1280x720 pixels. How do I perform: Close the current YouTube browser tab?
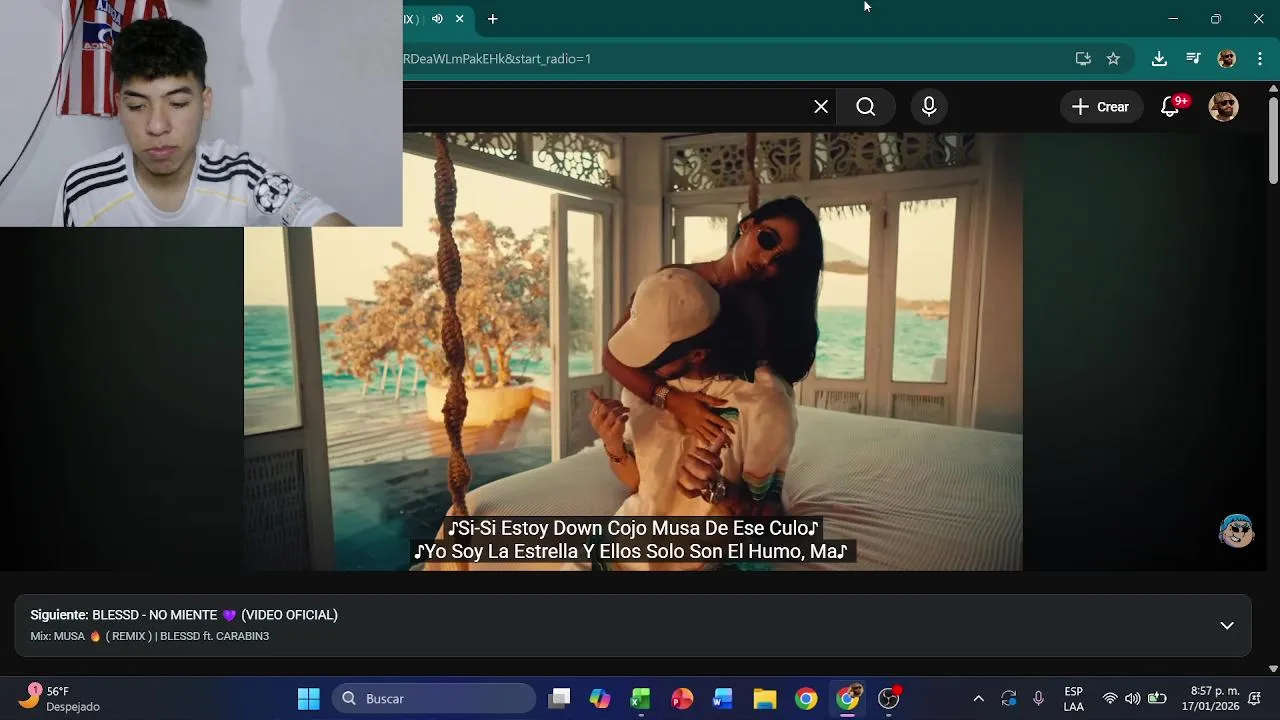(x=460, y=19)
